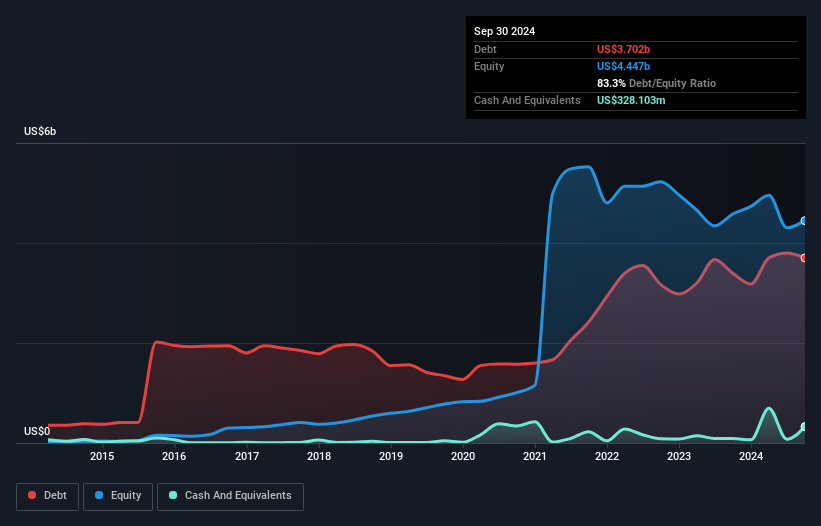Click the 2023 x-axis label
This screenshot has width=821, height=526.
[679, 456]
